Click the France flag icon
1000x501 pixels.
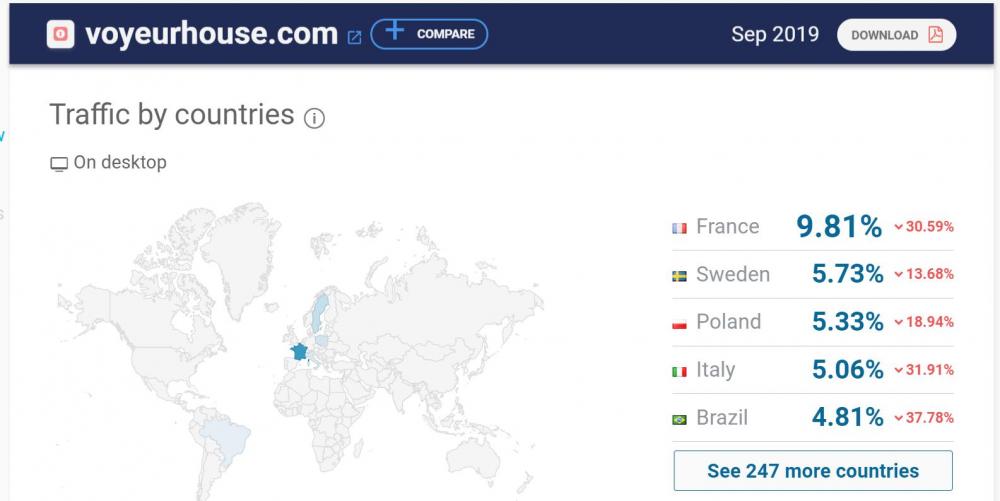point(680,228)
